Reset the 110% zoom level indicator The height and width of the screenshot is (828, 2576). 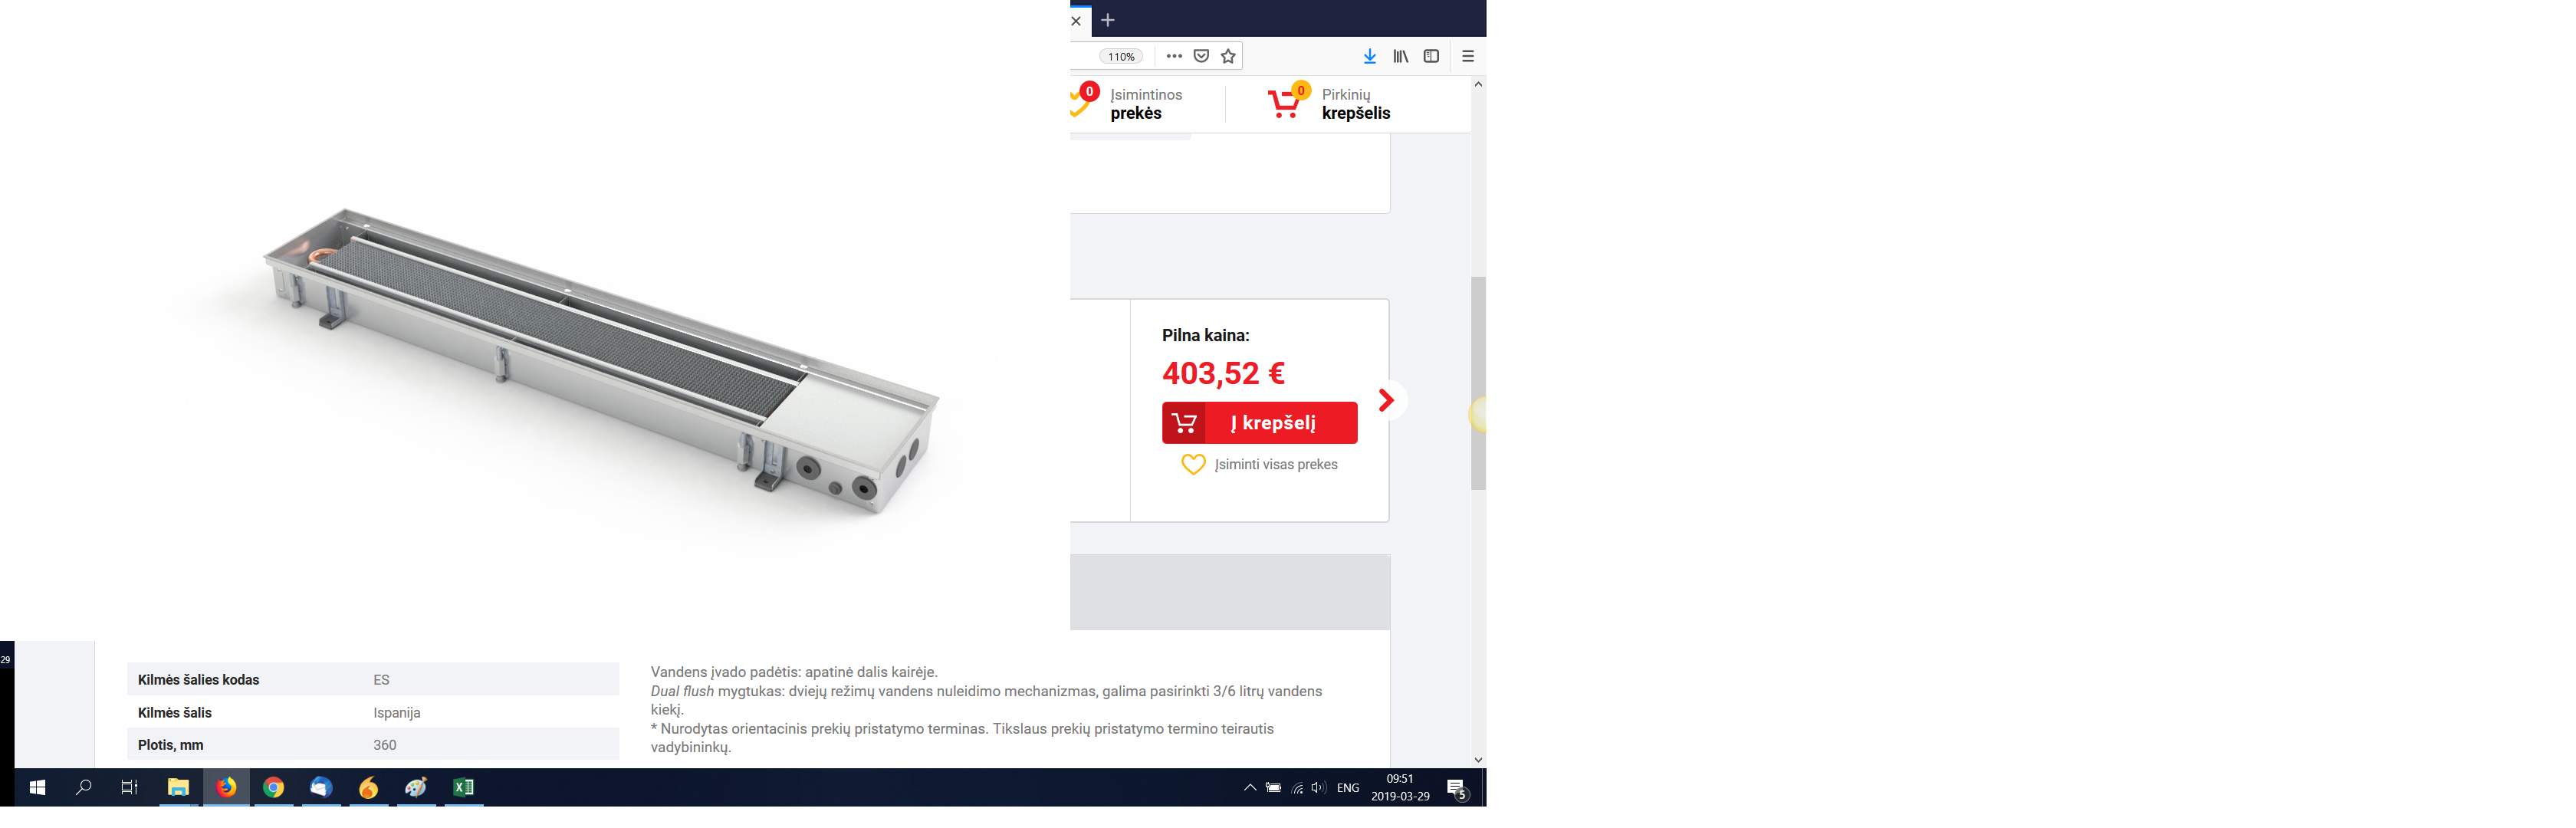1121,57
